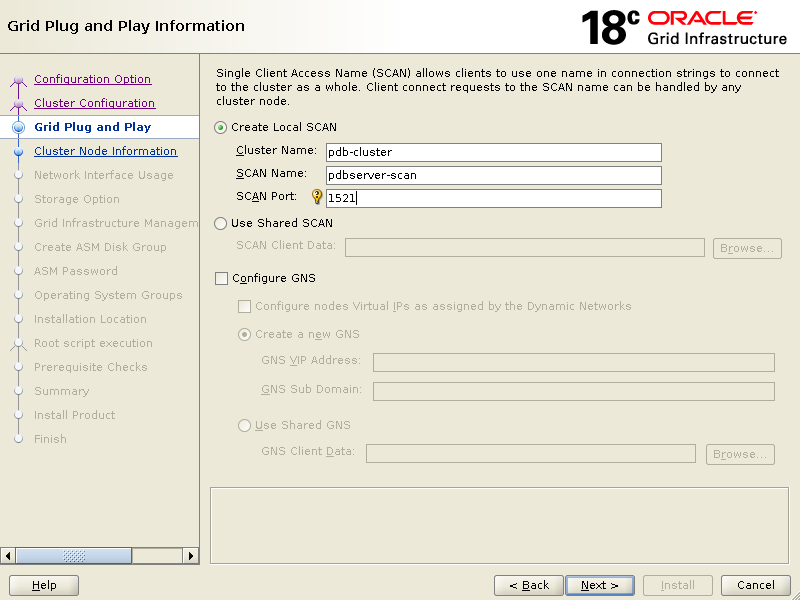Screen dimensions: 800x600
Task: Click the Install Product step text
Action: point(74,415)
